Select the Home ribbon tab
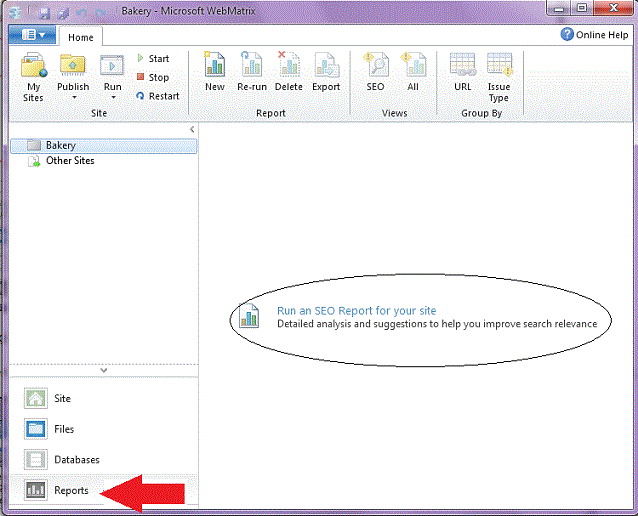Viewport: 638px width, 516px height. (x=81, y=37)
